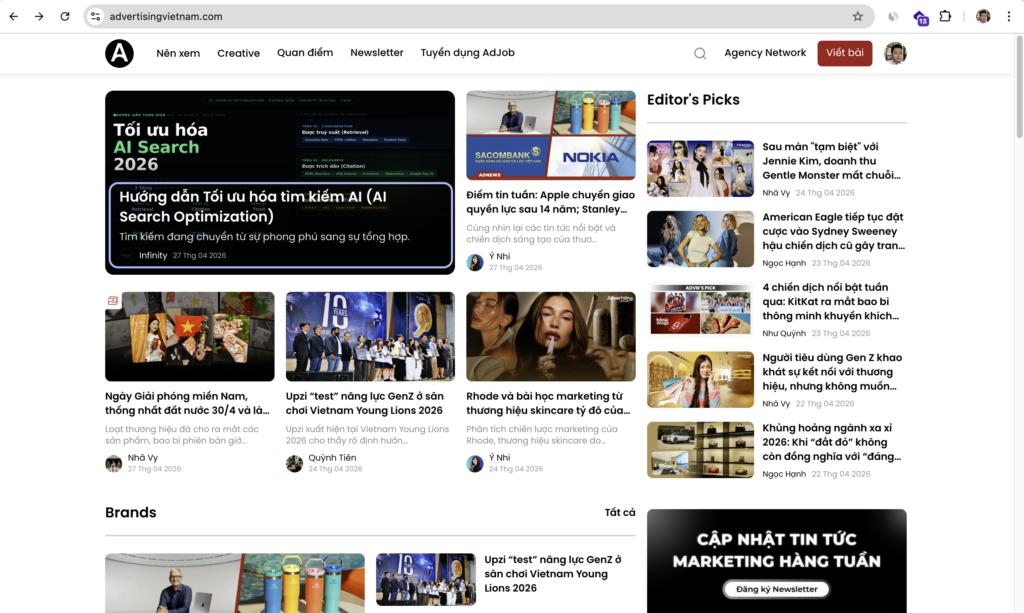Bookmark this page with the star icon
Viewport: 1024px width, 613px height.
857,16
